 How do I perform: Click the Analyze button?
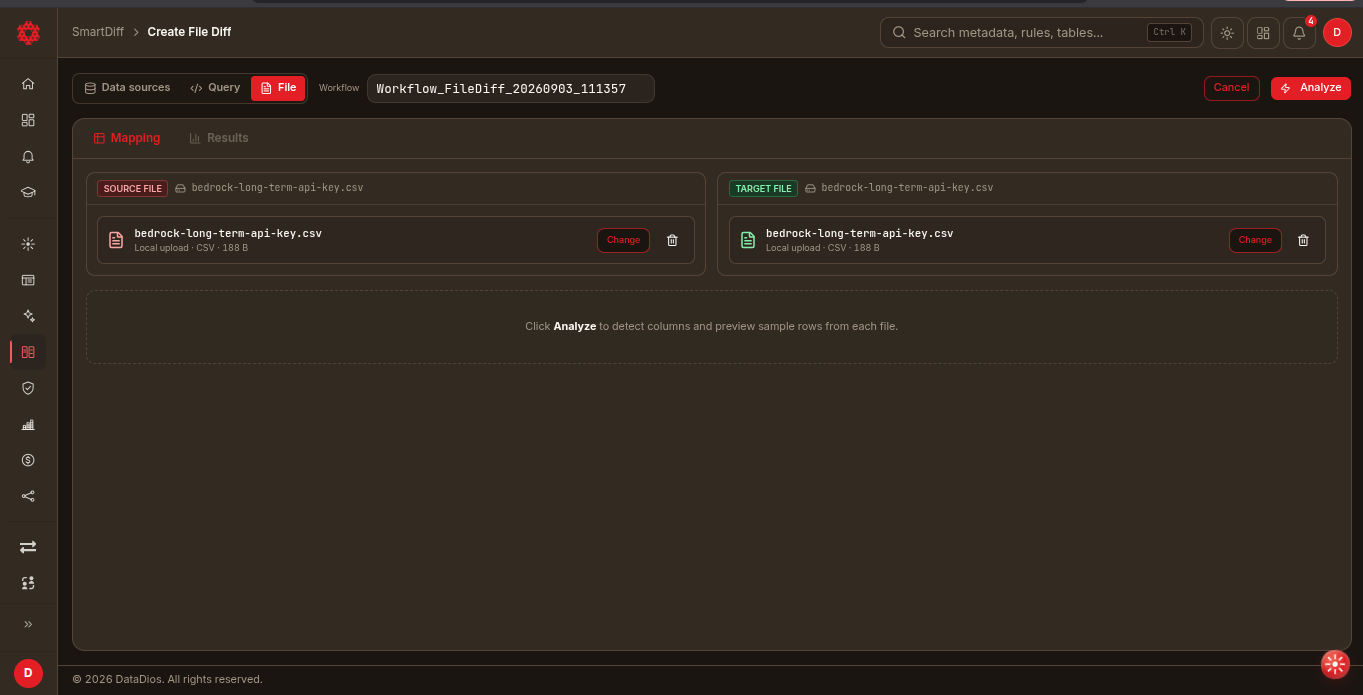[1310, 88]
